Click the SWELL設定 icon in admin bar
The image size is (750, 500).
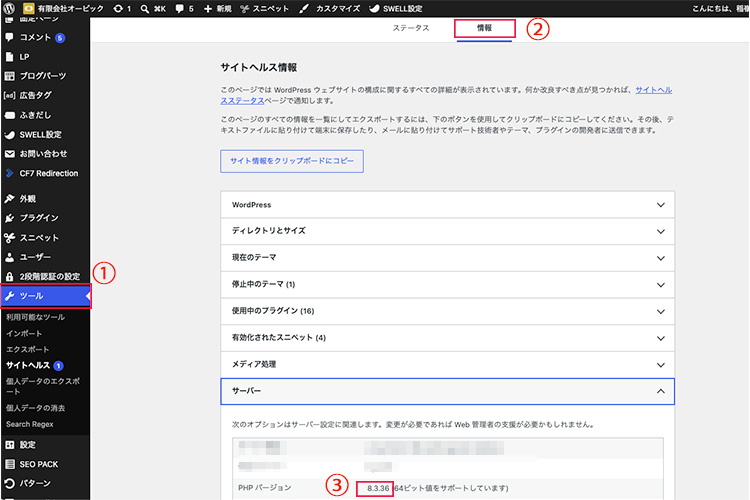[x=374, y=9]
